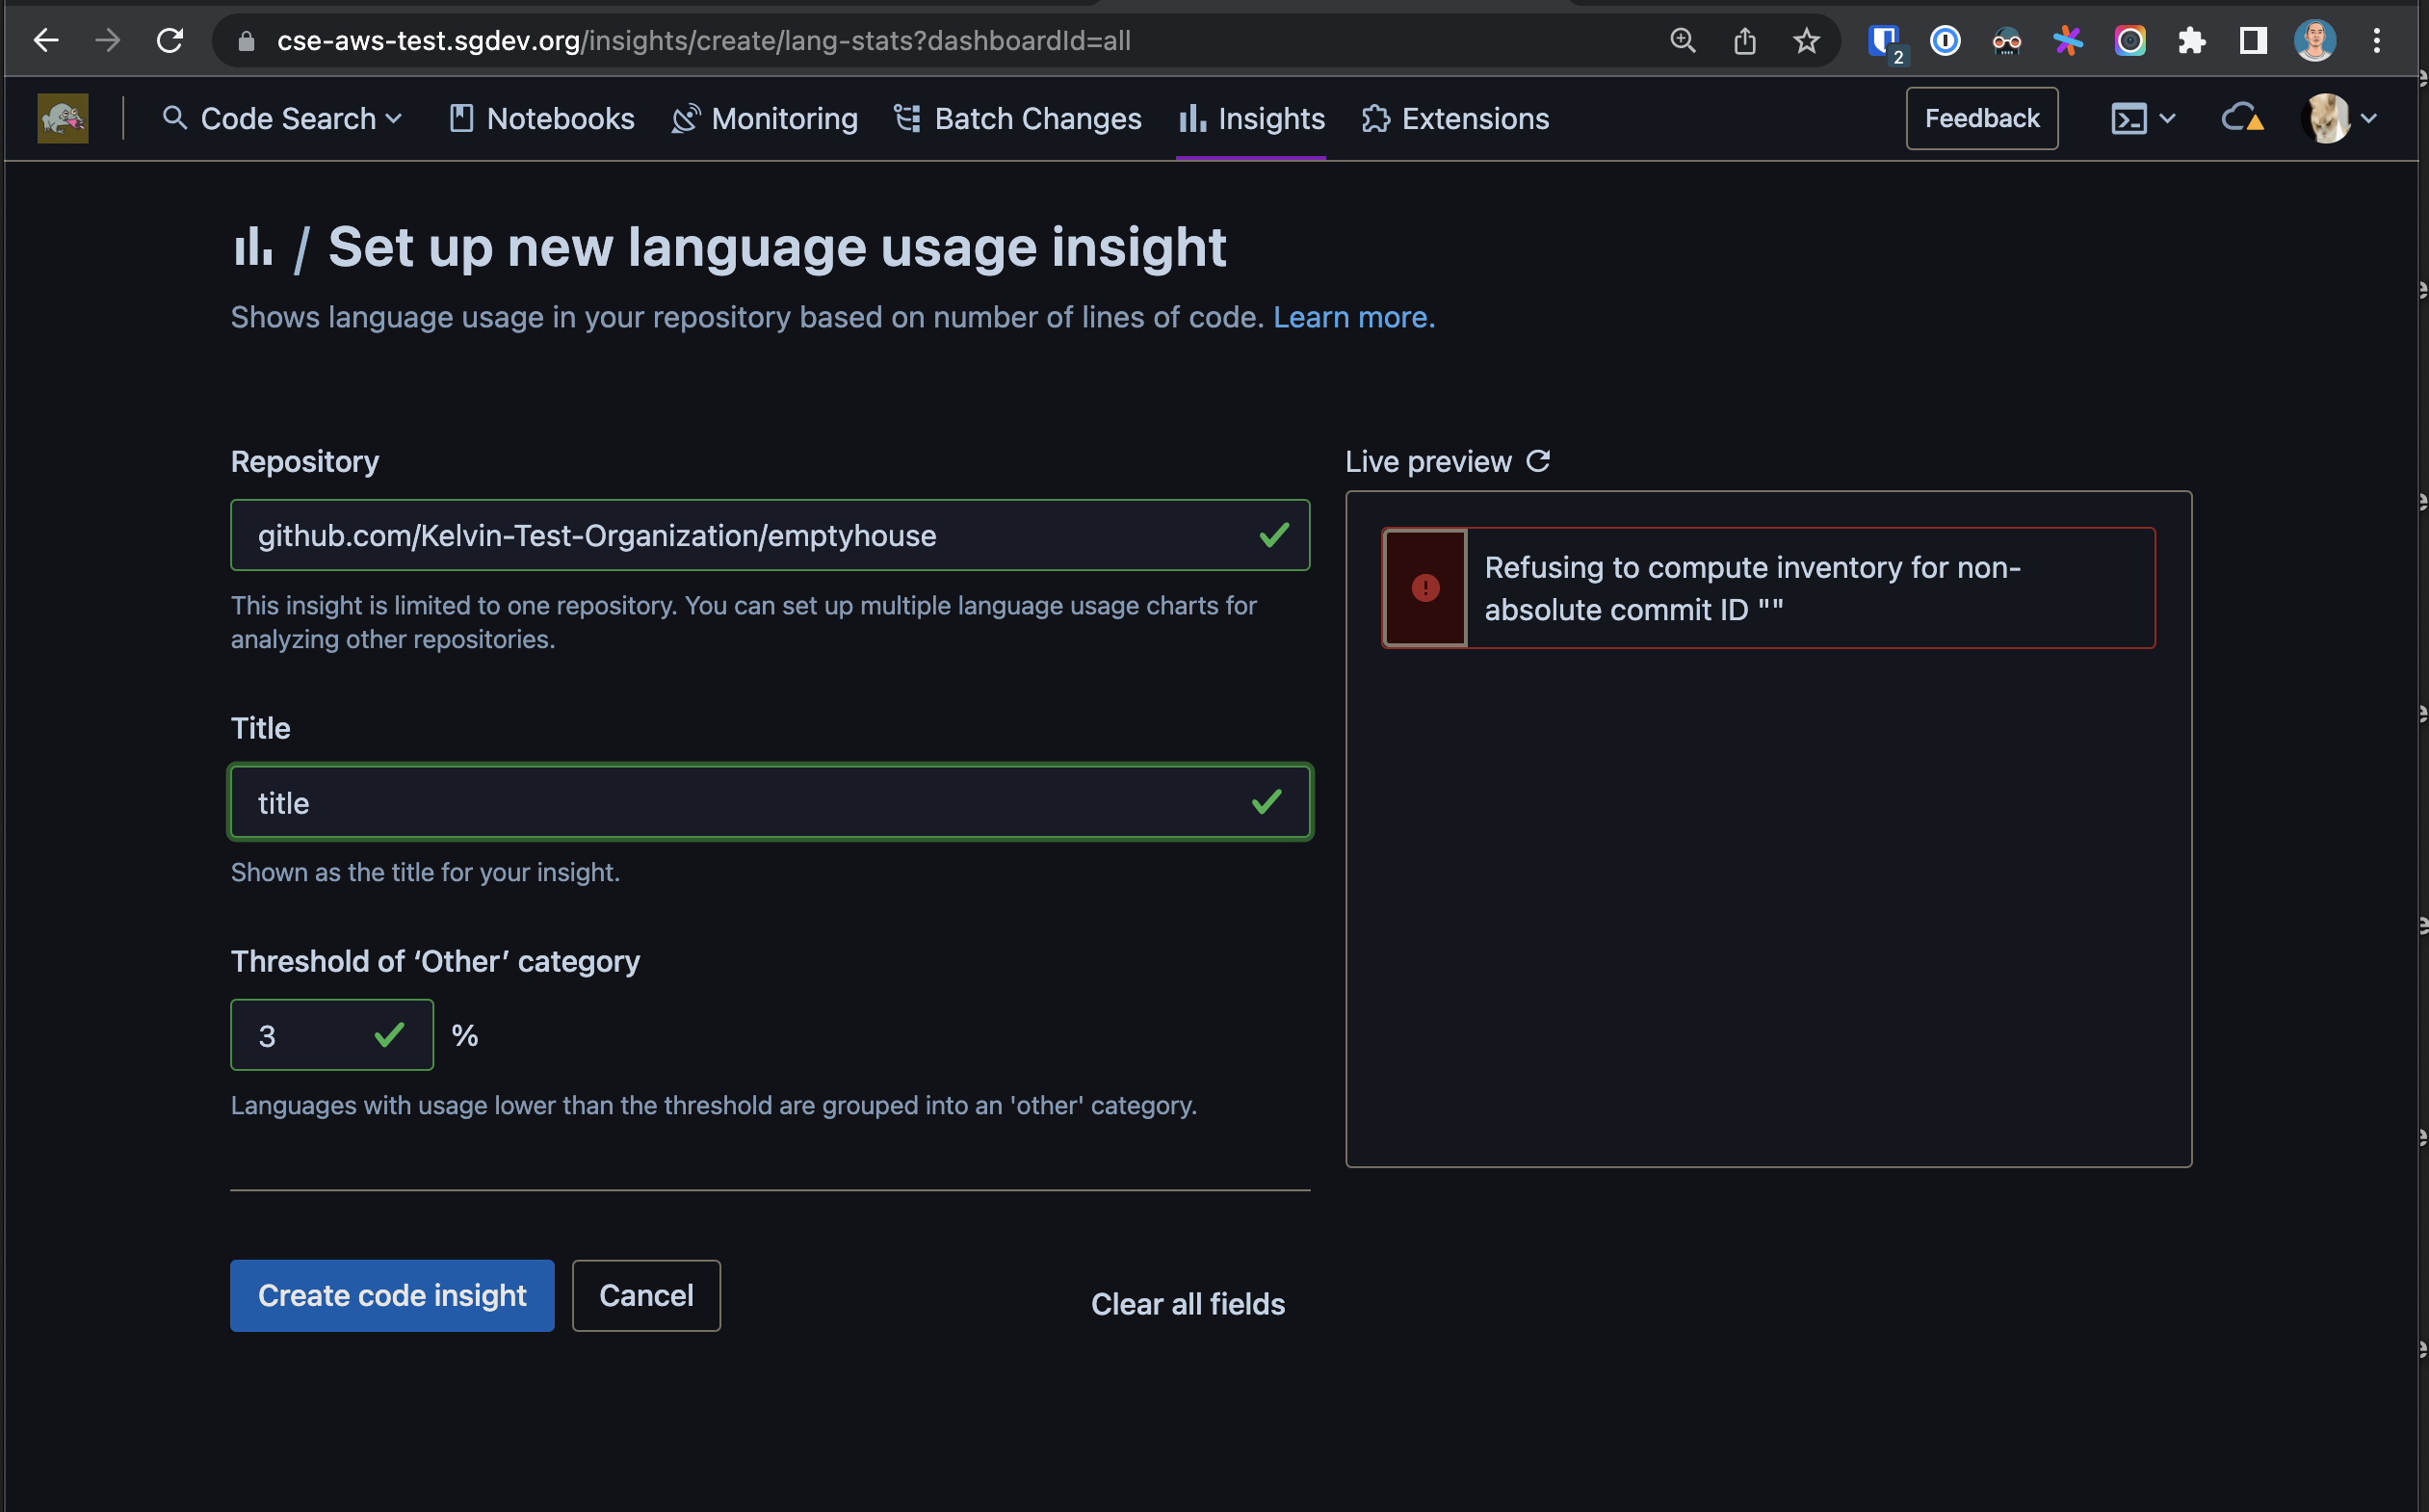Open the Extensions section
Viewport: 2429px width, 1512px height.
tap(1456, 119)
